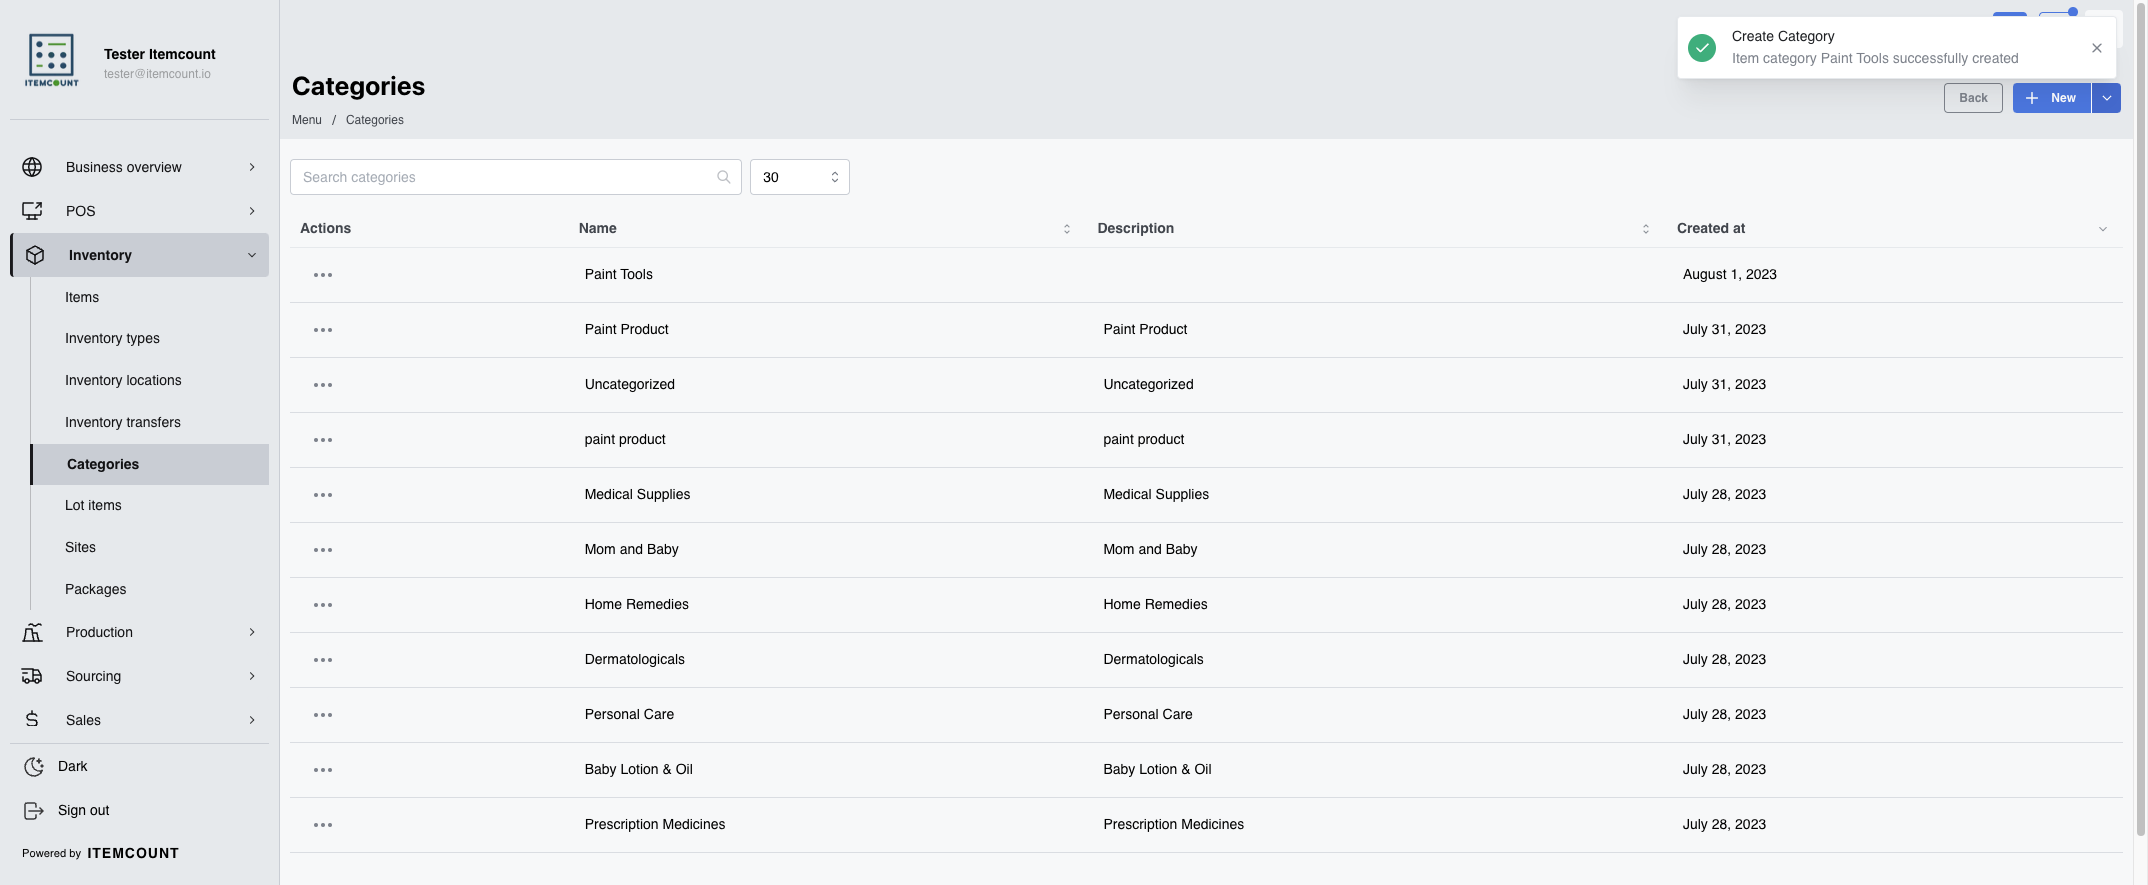Click the POS monitor icon
Image resolution: width=2148 pixels, height=885 pixels.
coord(32,211)
